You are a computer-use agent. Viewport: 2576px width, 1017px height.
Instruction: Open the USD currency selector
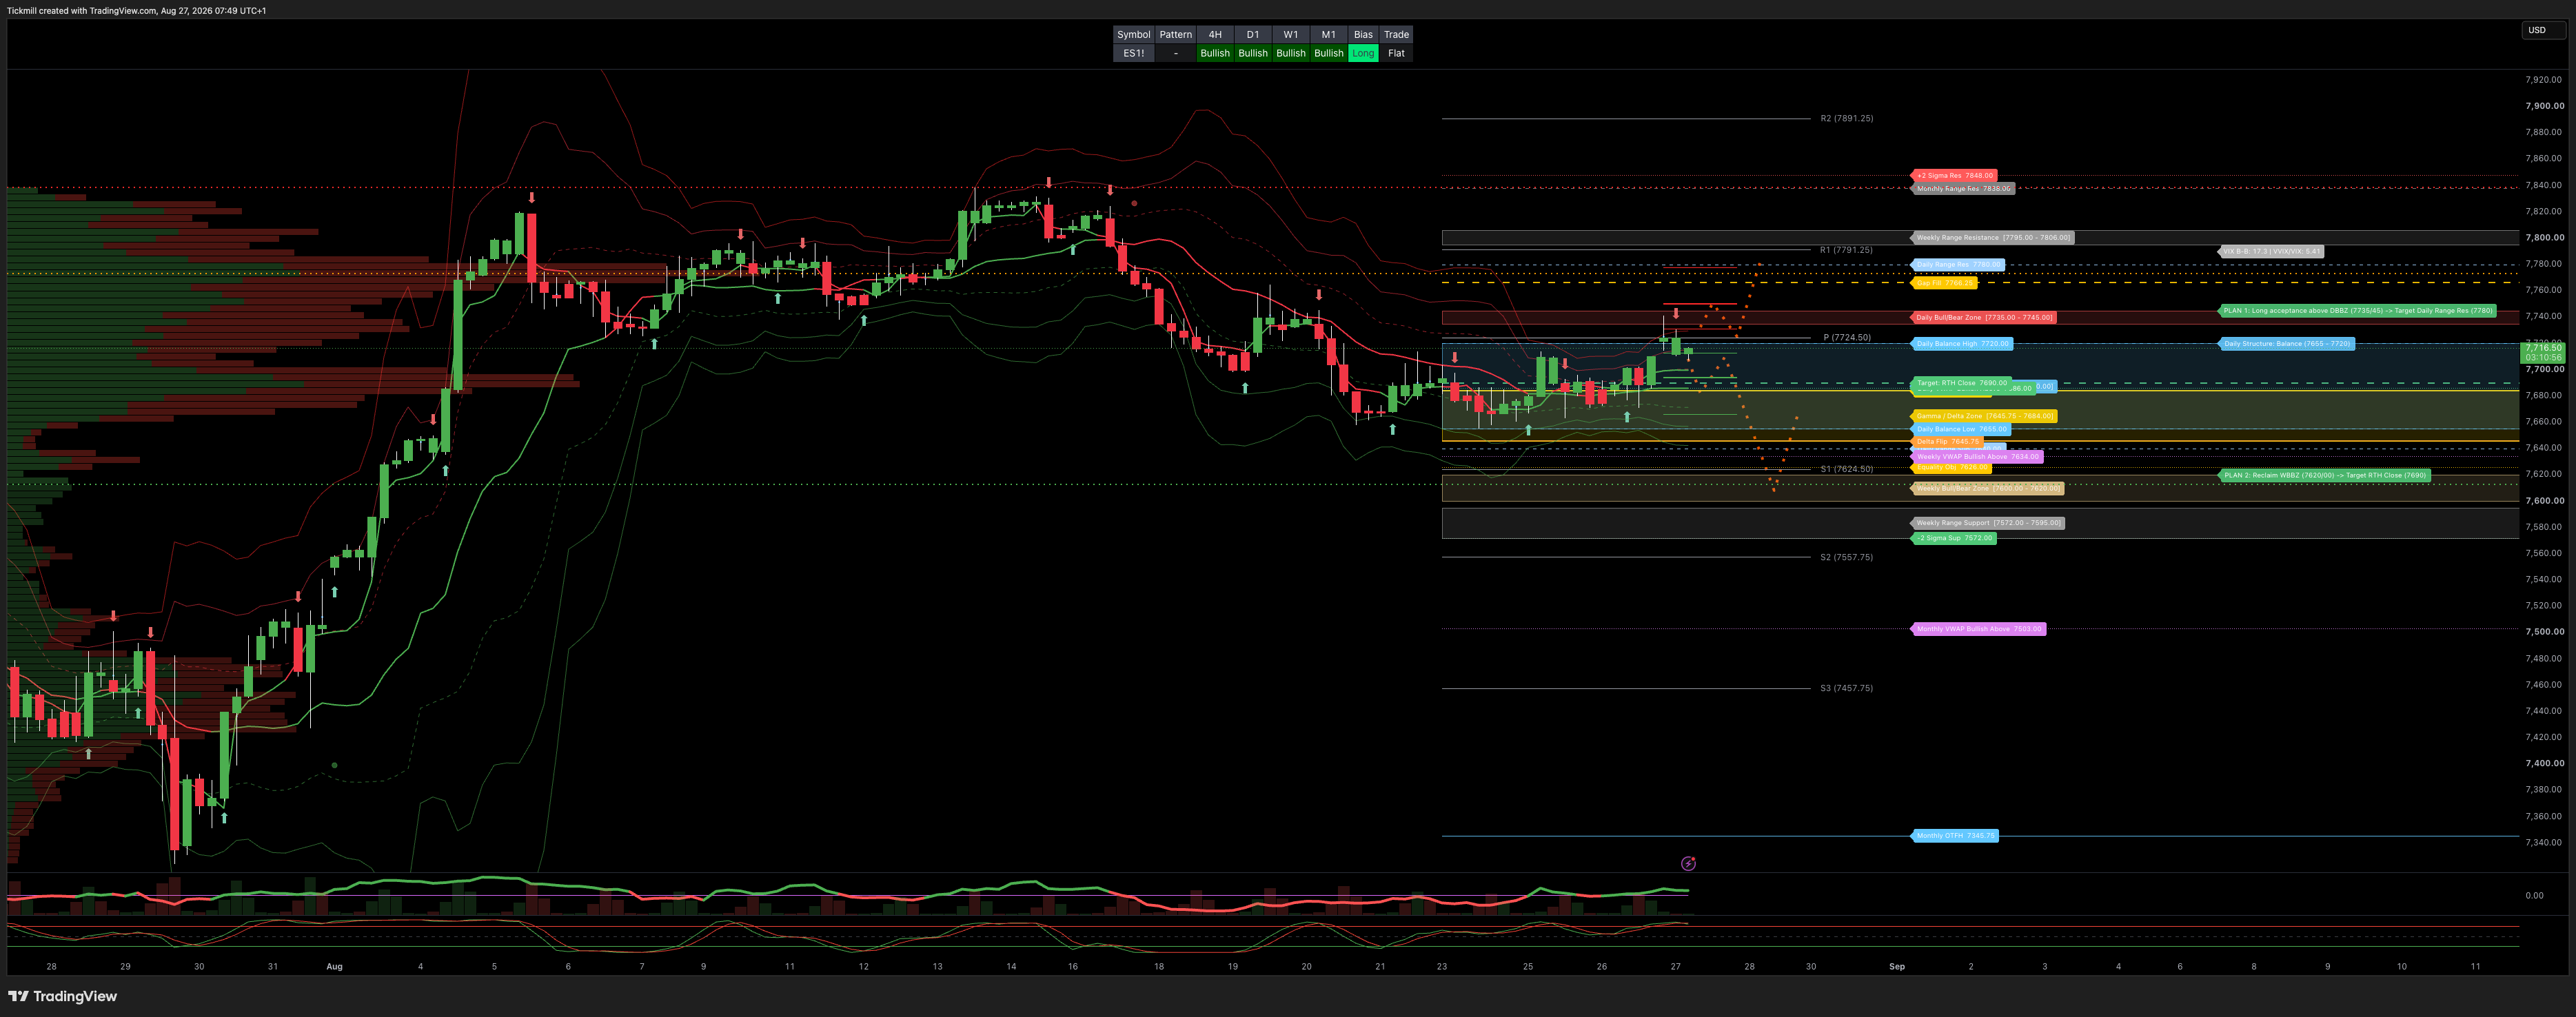(x=2543, y=30)
